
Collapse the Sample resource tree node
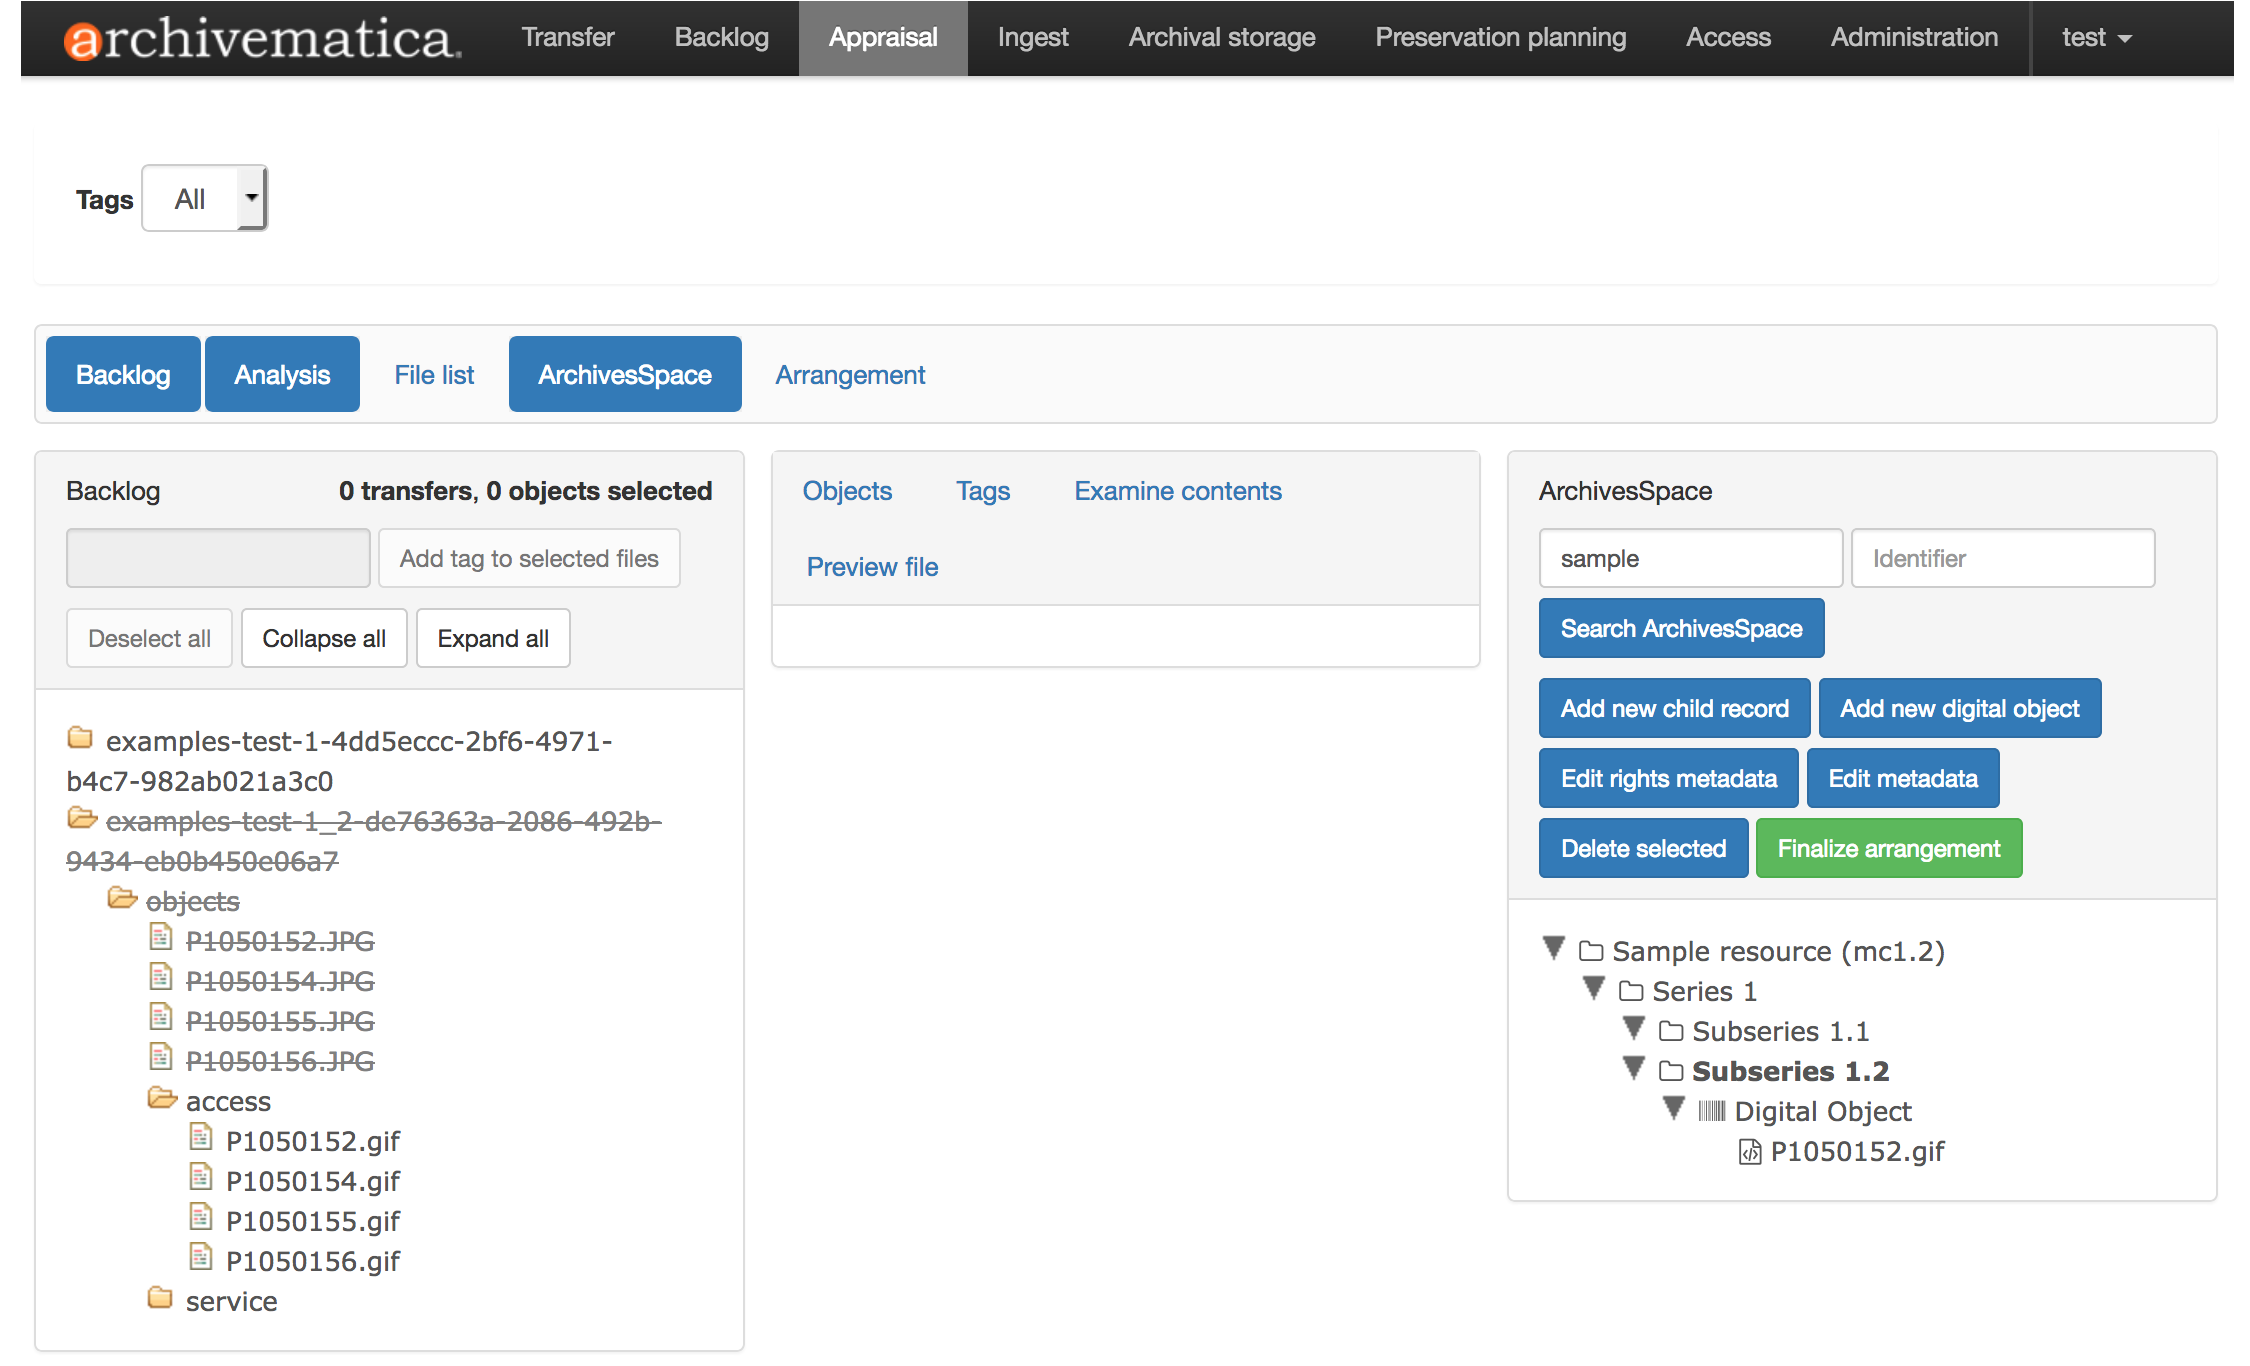pyautogui.click(x=1554, y=947)
